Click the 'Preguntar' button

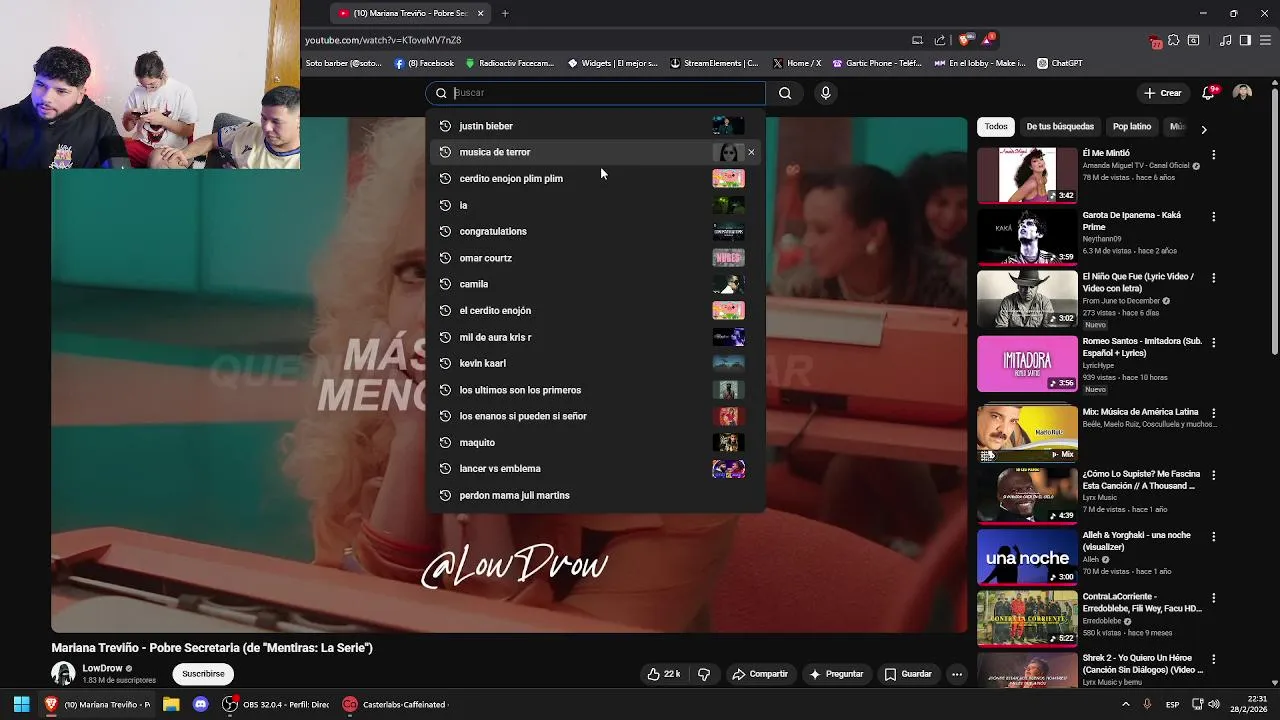coord(836,674)
